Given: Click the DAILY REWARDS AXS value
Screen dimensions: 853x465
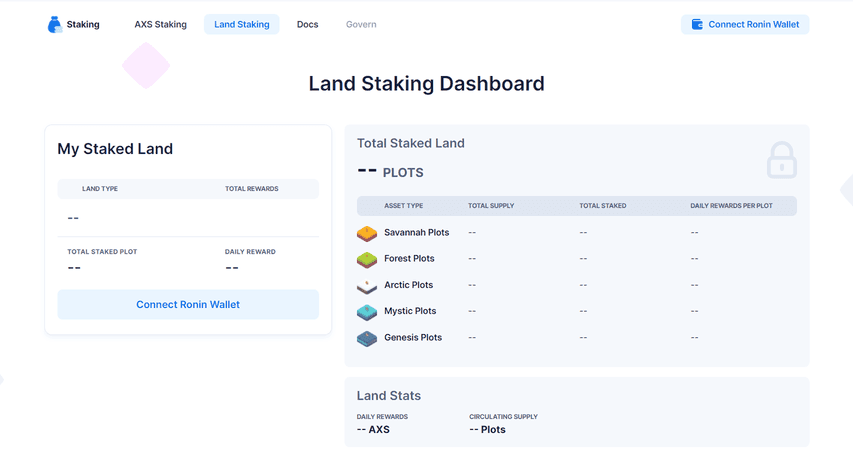Looking at the screenshot, I should pos(373,430).
